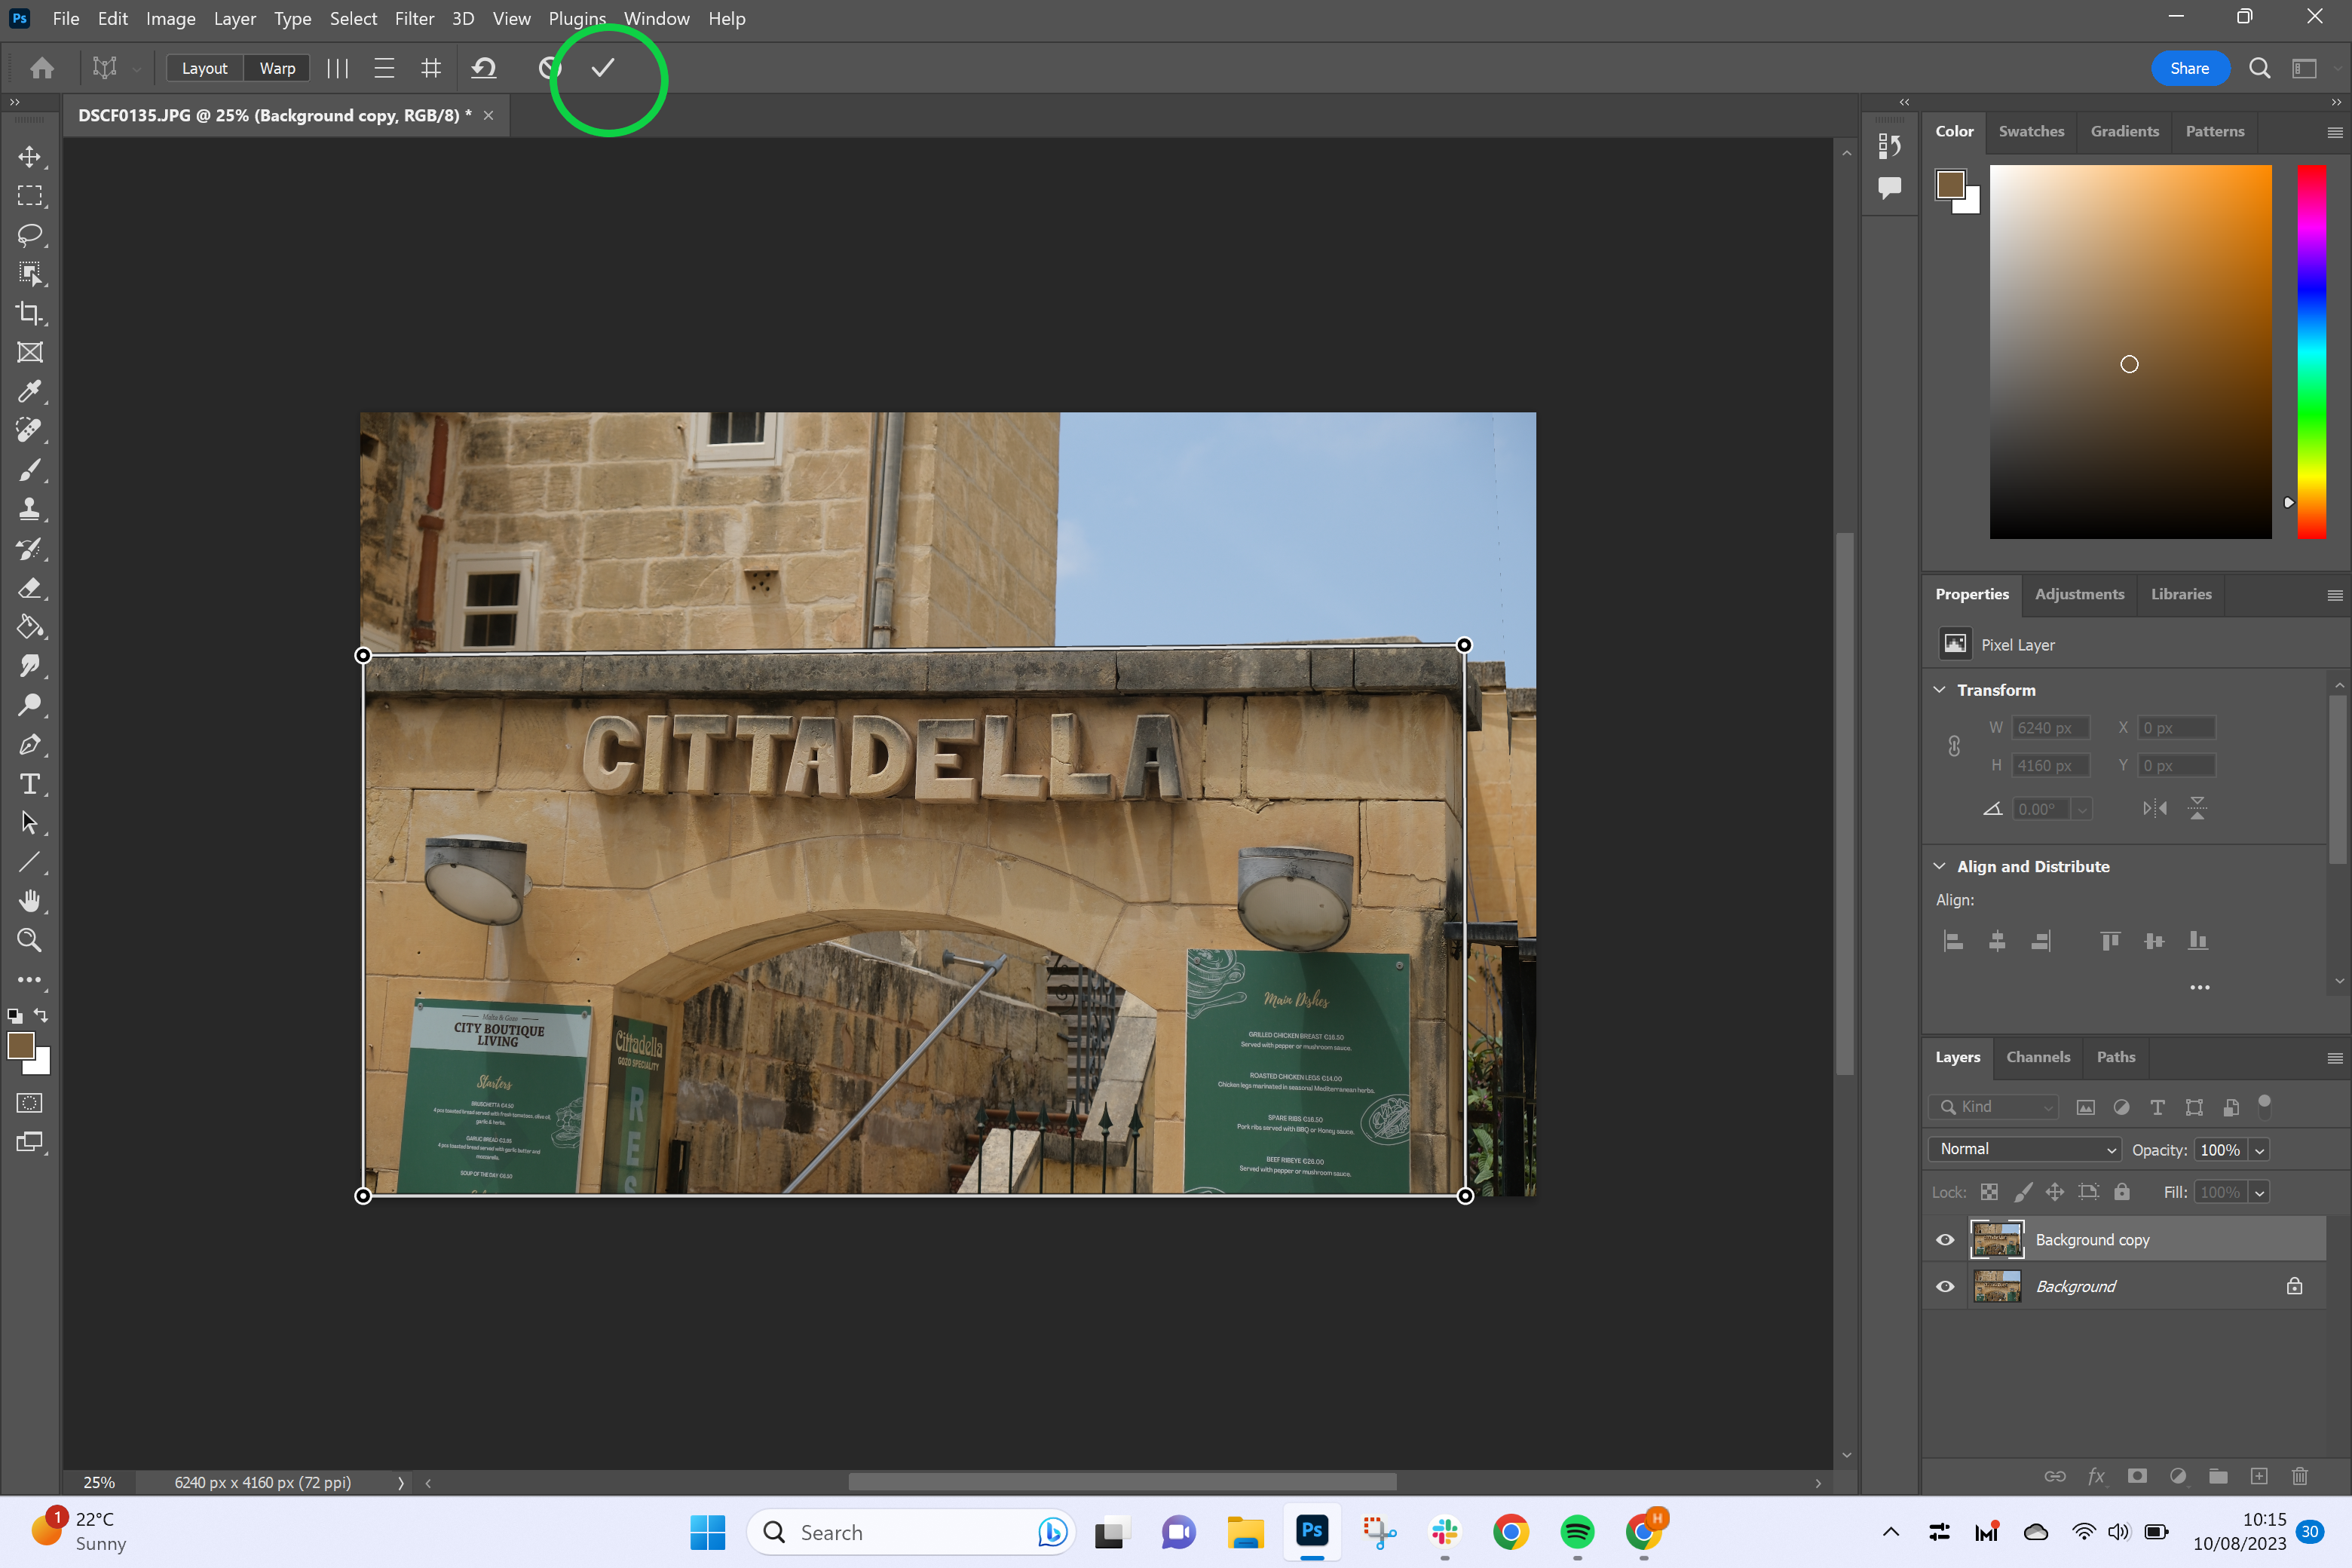Select the Lasso tool

30,235
